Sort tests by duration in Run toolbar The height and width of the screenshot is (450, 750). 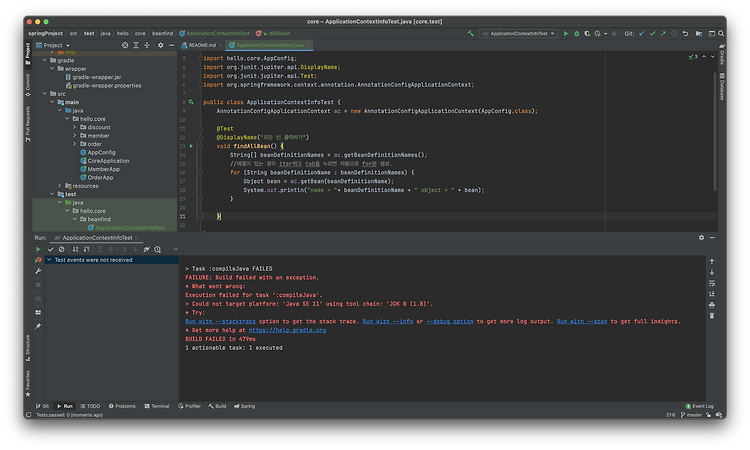tap(86, 249)
